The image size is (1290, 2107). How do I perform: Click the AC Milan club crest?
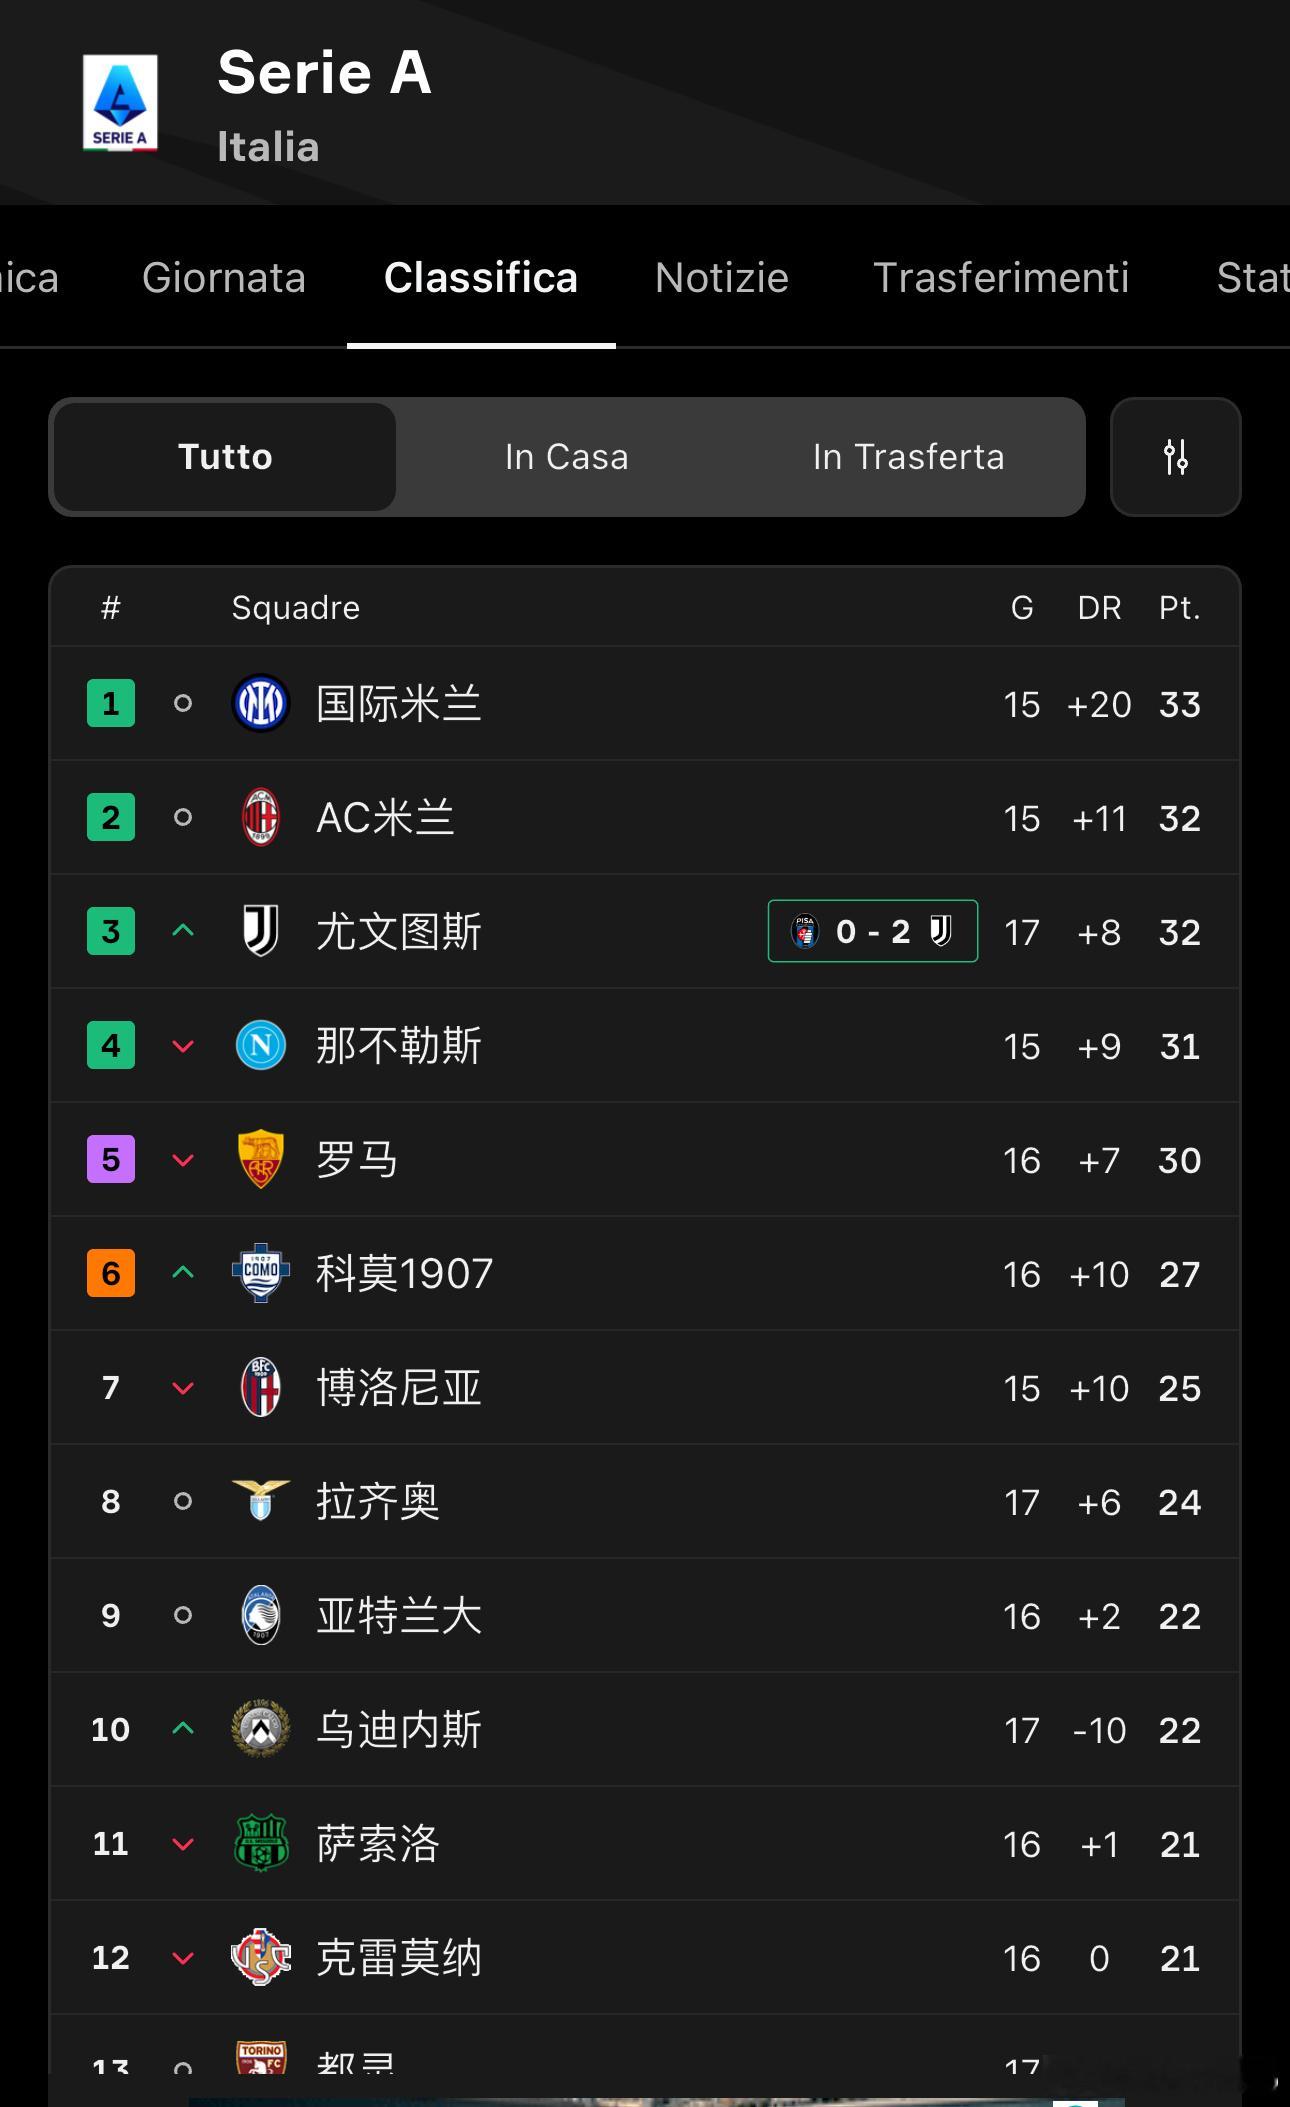pos(260,817)
